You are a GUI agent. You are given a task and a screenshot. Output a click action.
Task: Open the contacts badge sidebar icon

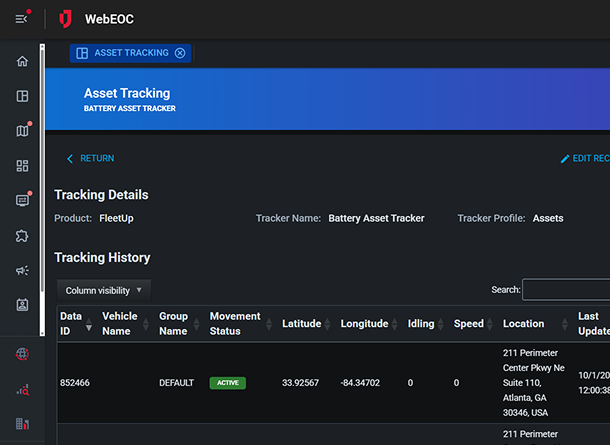[x=22, y=304]
